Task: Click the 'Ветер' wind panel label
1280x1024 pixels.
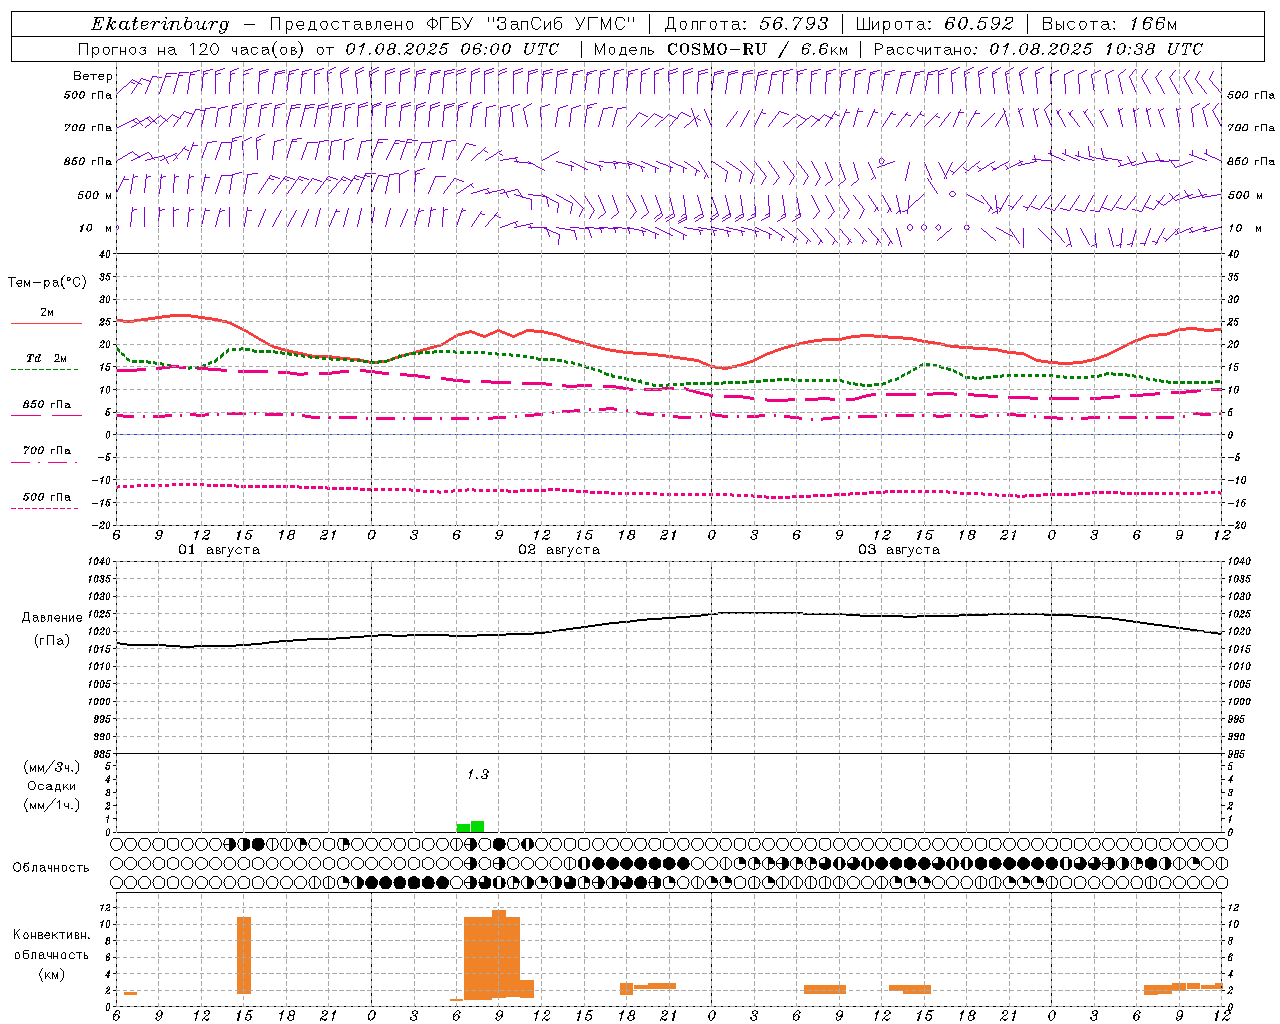Action: pos(92,76)
